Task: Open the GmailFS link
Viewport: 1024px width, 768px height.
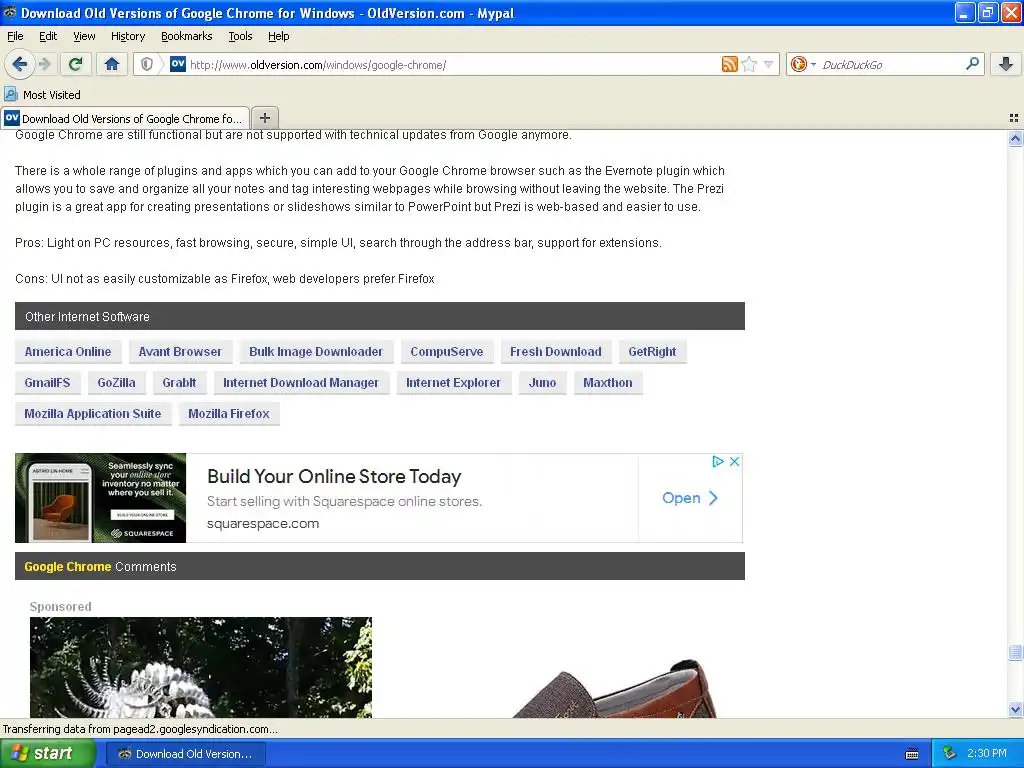Action: 47,383
